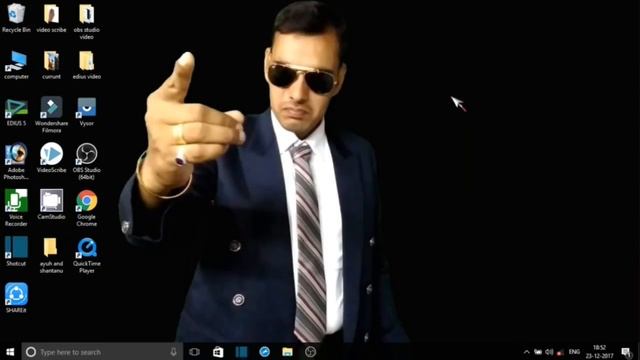Launch the Adobe Photoshop shortcut
This screenshot has width=640, height=360.
tap(16, 161)
